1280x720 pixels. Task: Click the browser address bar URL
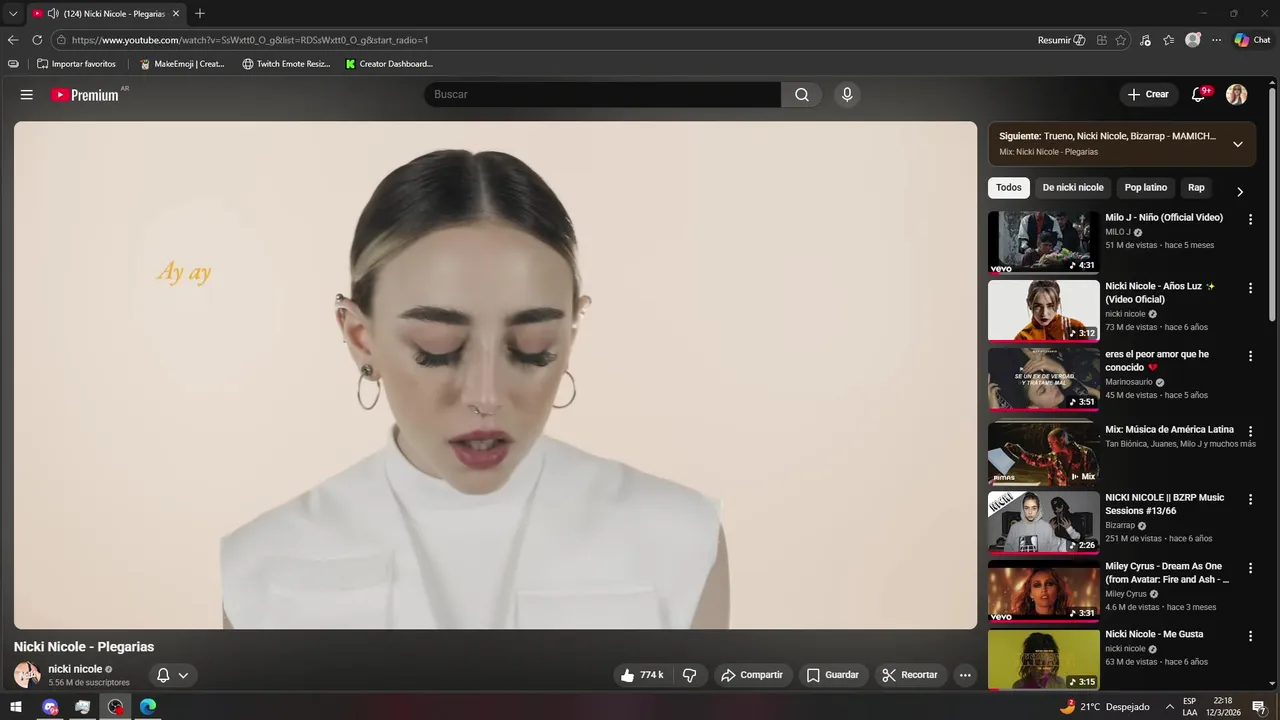pyautogui.click(x=250, y=40)
